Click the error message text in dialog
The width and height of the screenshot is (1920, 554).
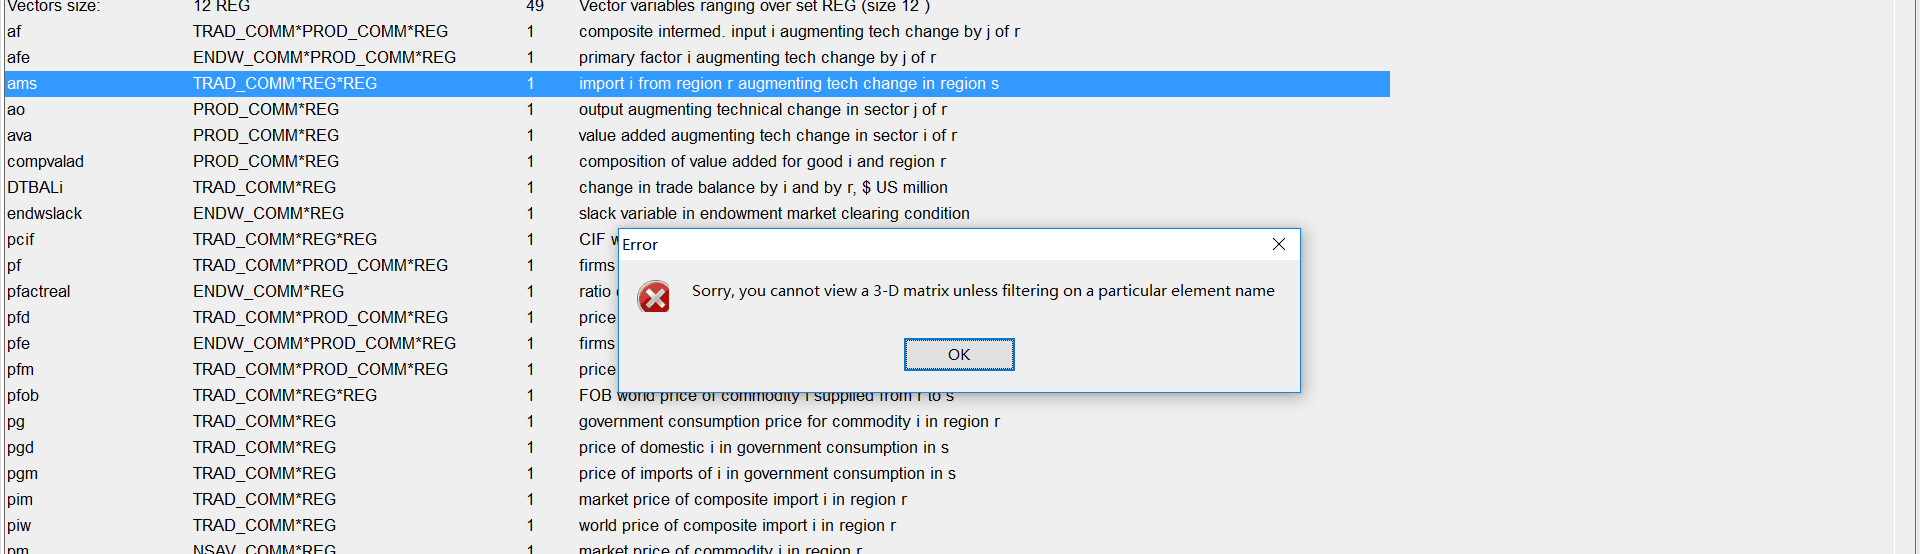click(x=982, y=291)
